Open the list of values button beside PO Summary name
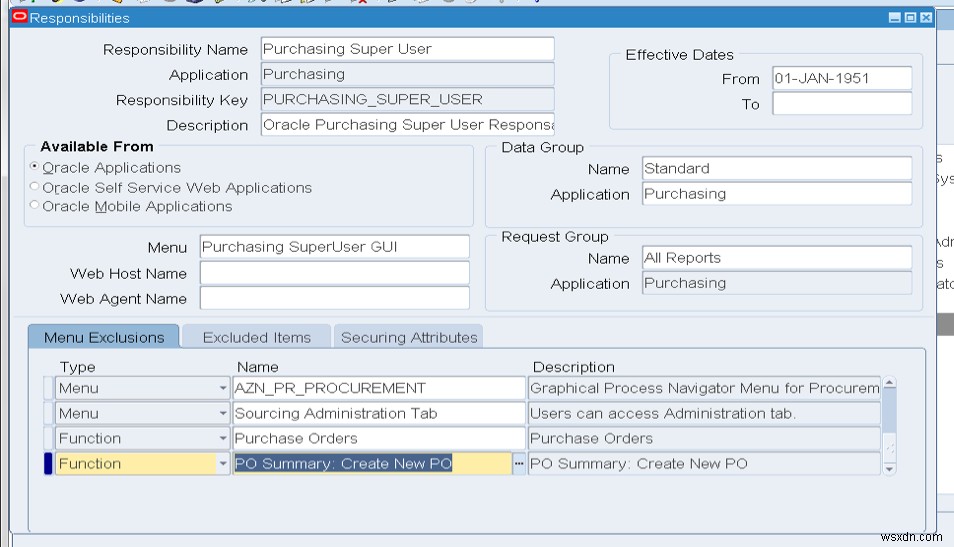This screenshot has width=954, height=547. point(518,464)
